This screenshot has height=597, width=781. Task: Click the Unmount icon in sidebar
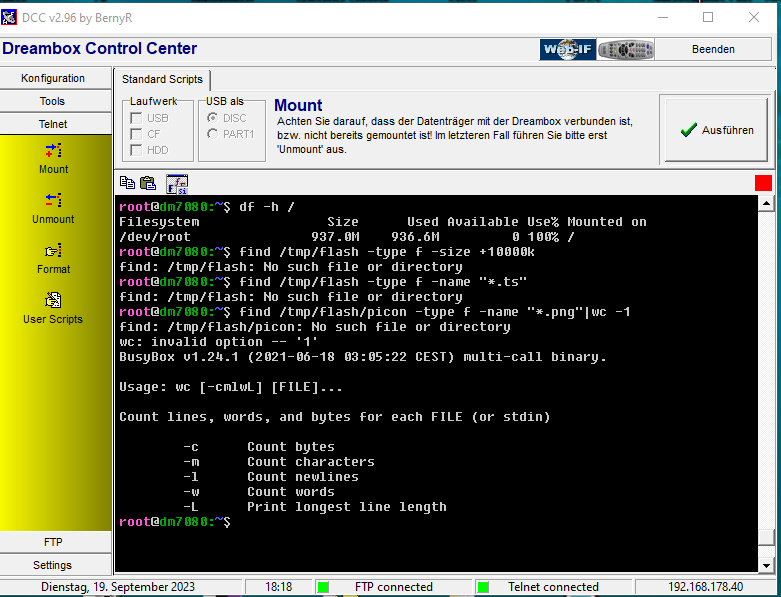tap(54, 201)
